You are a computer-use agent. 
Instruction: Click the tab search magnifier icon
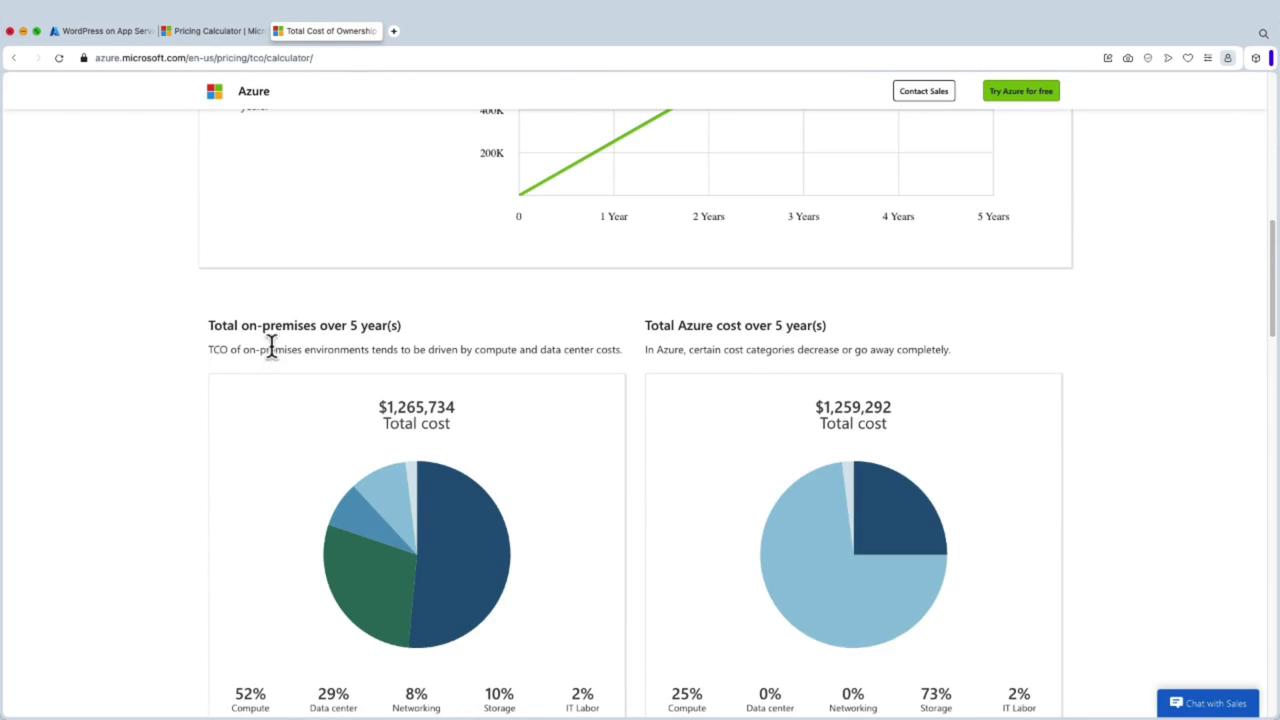point(1263,33)
